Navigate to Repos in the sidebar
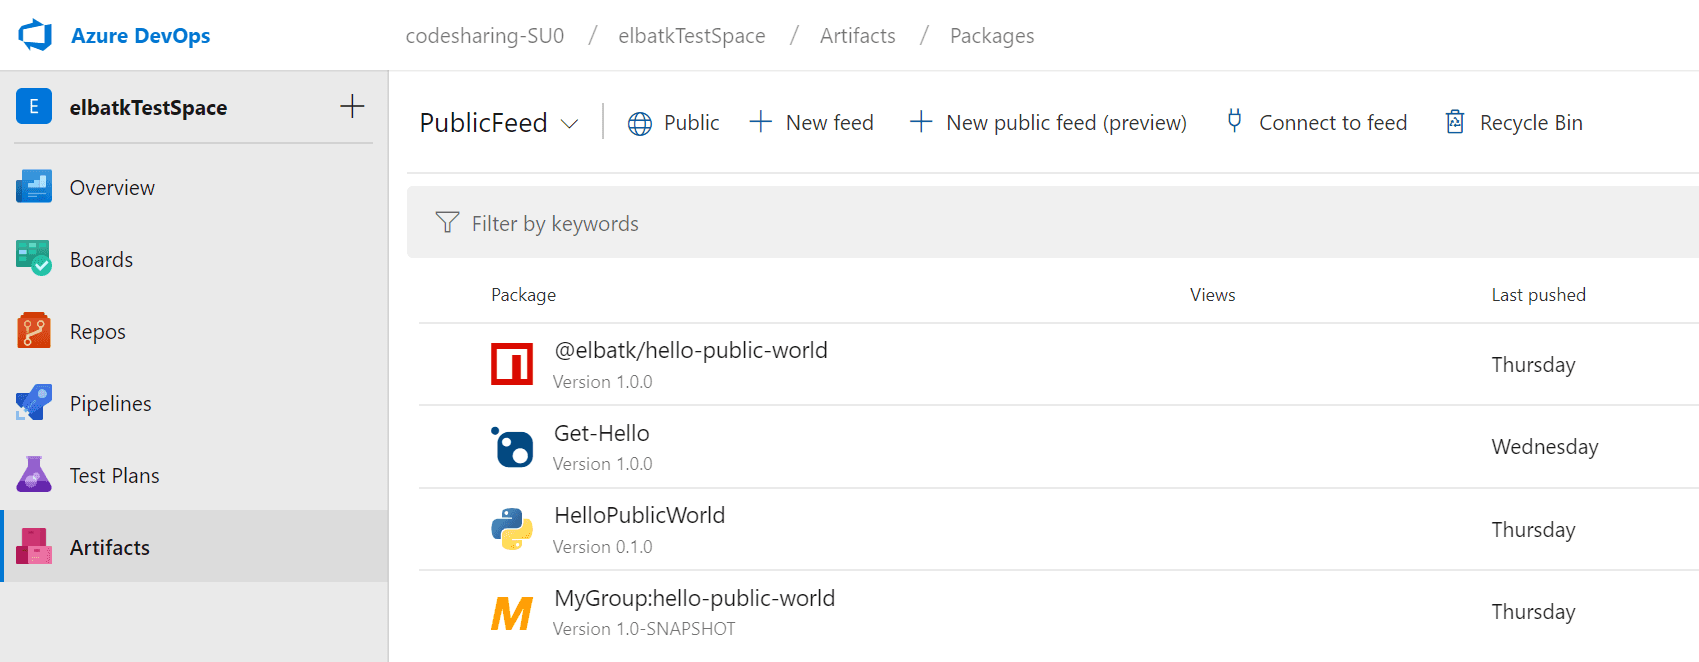 [x=97, y=332]
